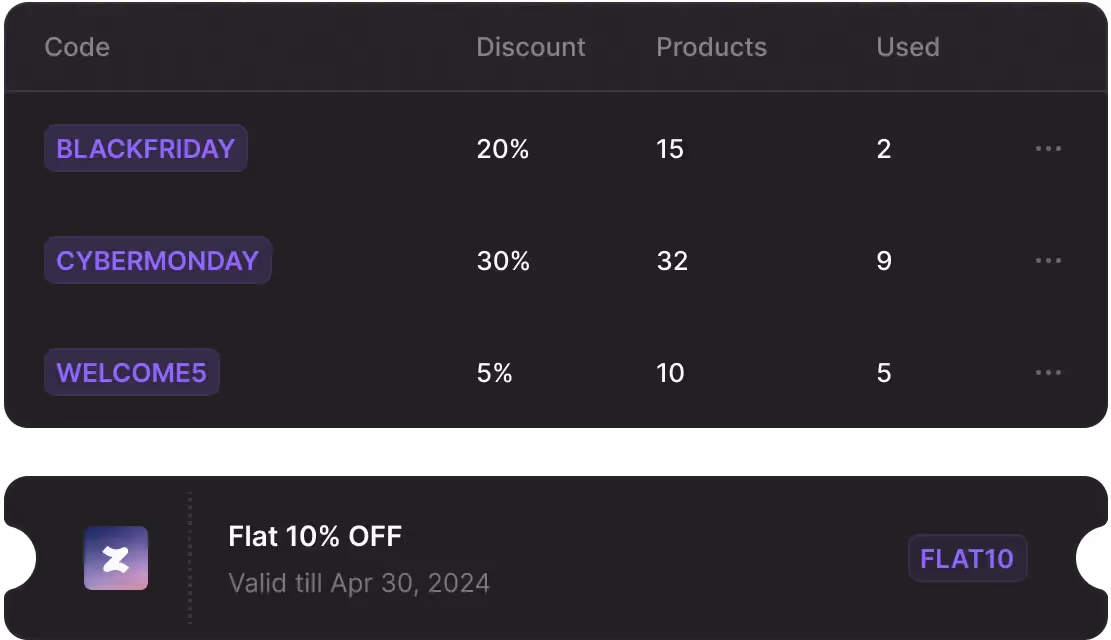Click the 30% discount value

click(x=503, y=261)
